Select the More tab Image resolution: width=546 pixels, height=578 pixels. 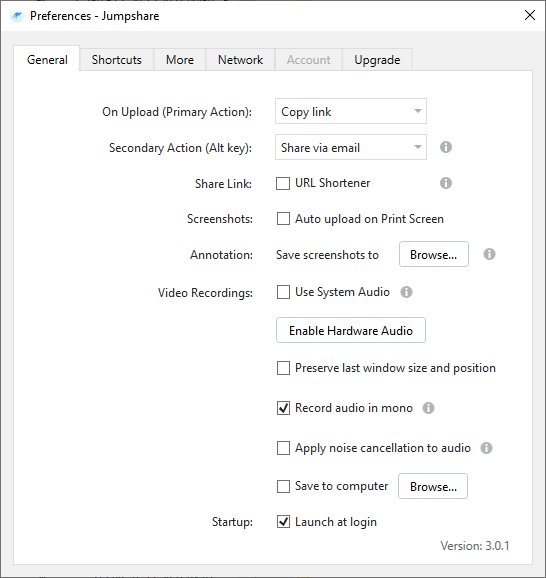pyautogui.click(x=180, y=60)
